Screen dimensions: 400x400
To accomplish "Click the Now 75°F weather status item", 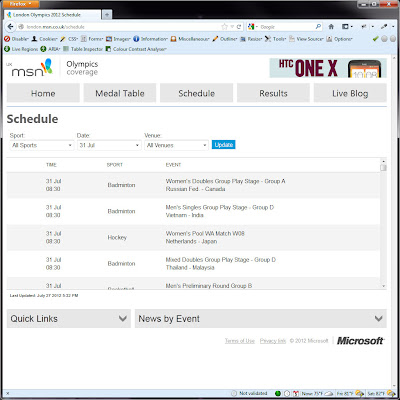I will tap(317, 393).
